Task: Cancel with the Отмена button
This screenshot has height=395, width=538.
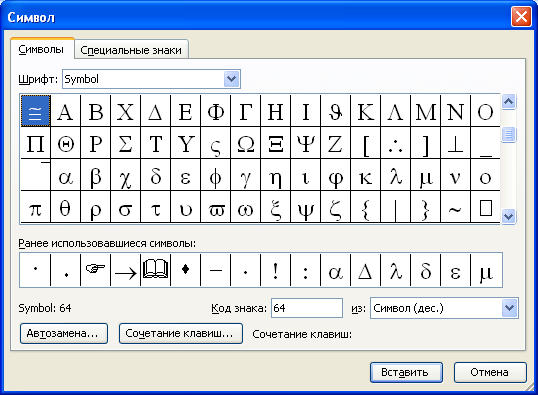Action: click(x=490, y=372)
